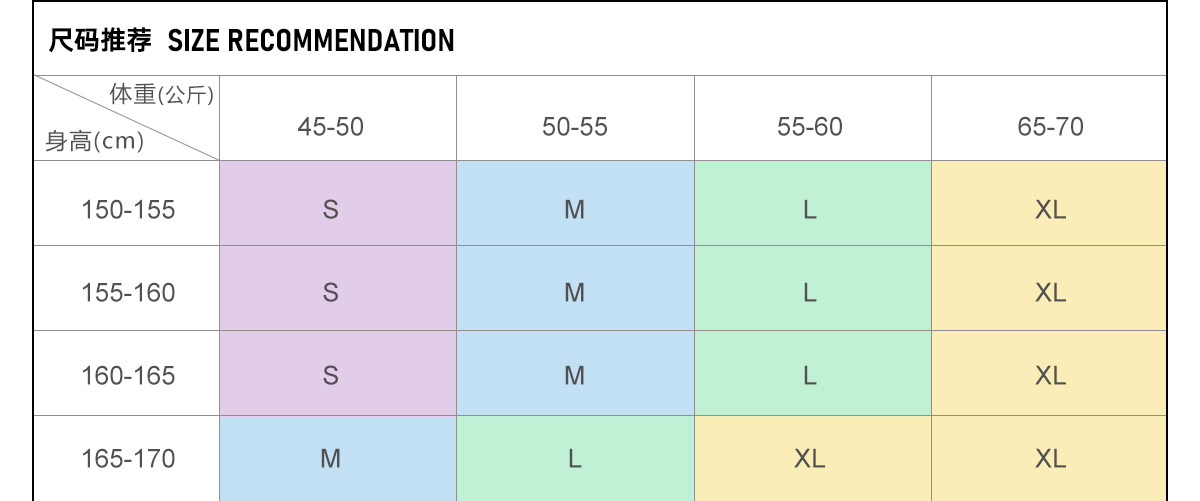1200x501 pixels.
Task: Click XL under 65-70 in row 155-160
Action: (1050, 293)
